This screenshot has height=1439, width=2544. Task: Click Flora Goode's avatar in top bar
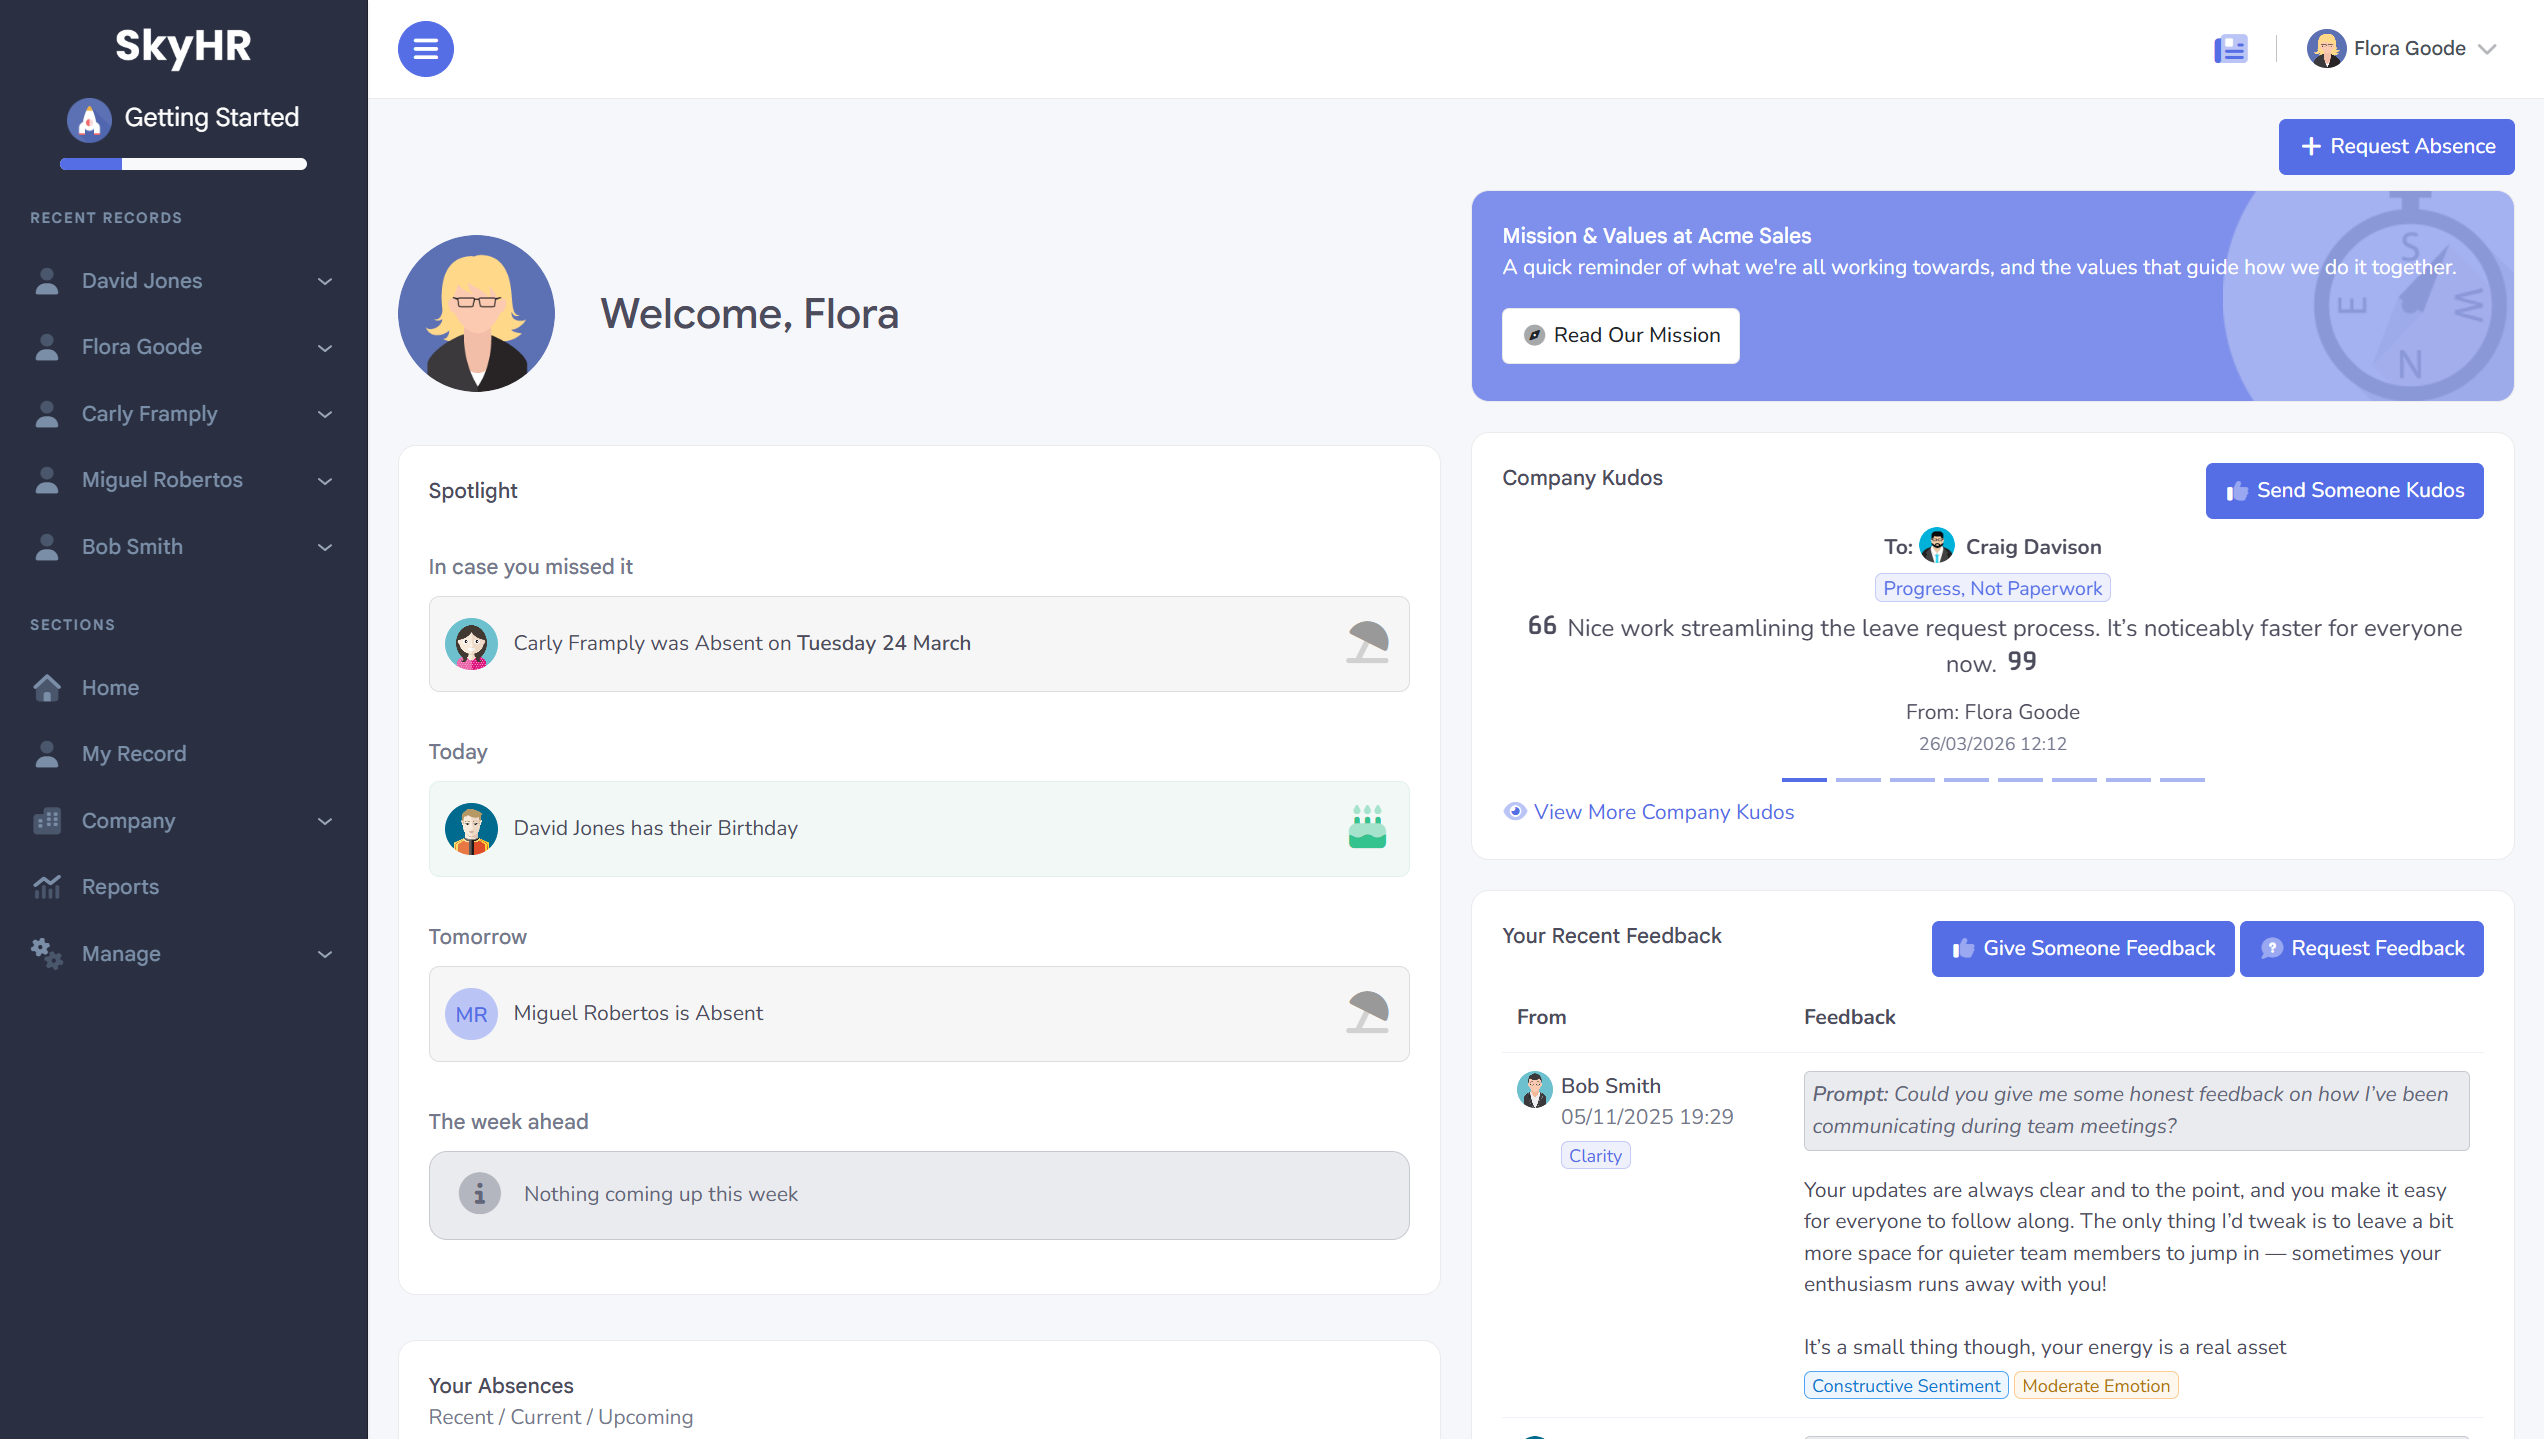(x=2326, y=48)
